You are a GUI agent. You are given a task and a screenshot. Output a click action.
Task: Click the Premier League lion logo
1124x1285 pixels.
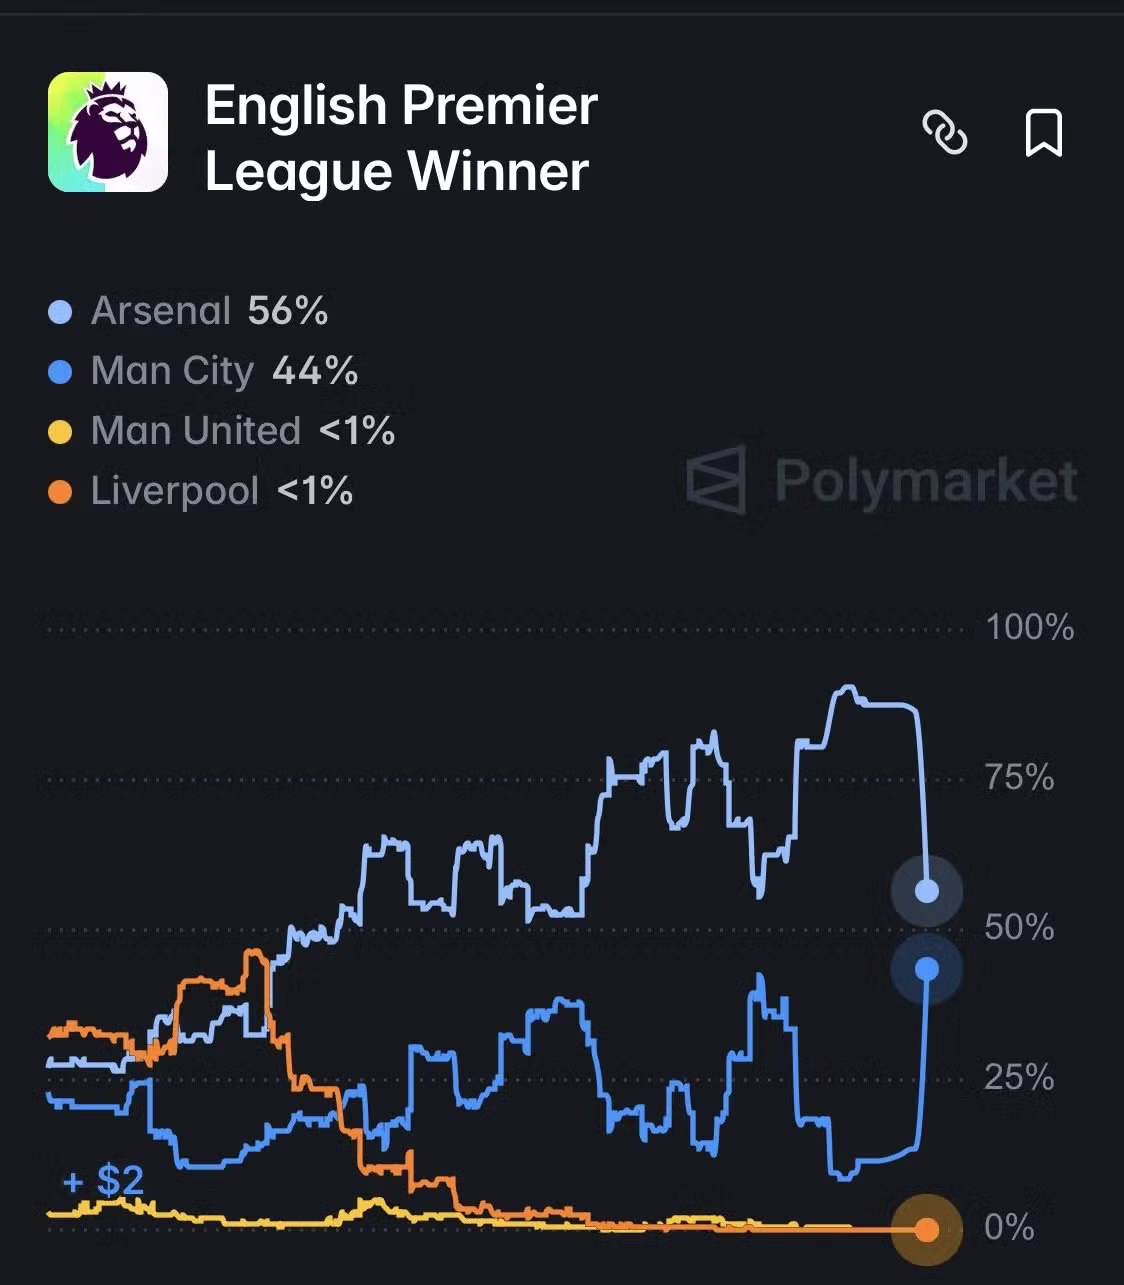[x=108, y=132]
